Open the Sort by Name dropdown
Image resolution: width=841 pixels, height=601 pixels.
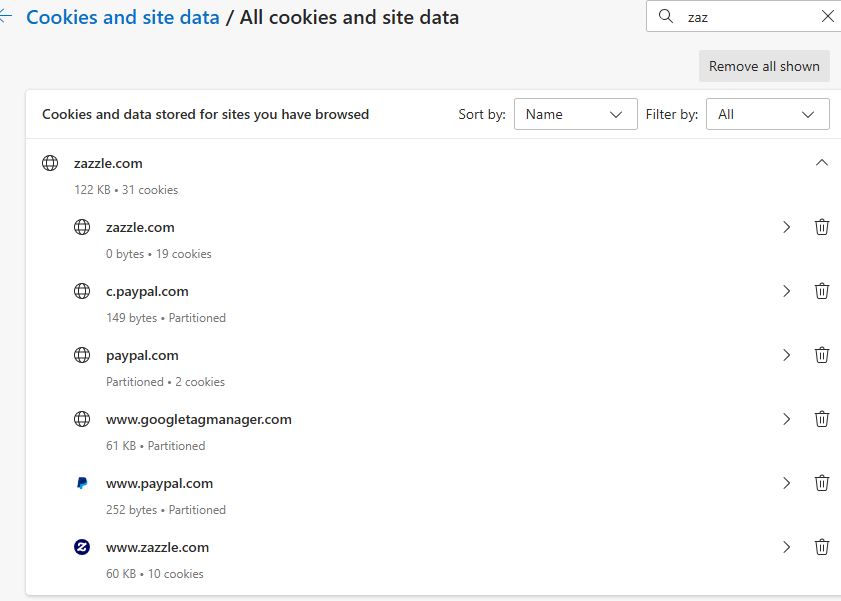(x=576, y=114)
